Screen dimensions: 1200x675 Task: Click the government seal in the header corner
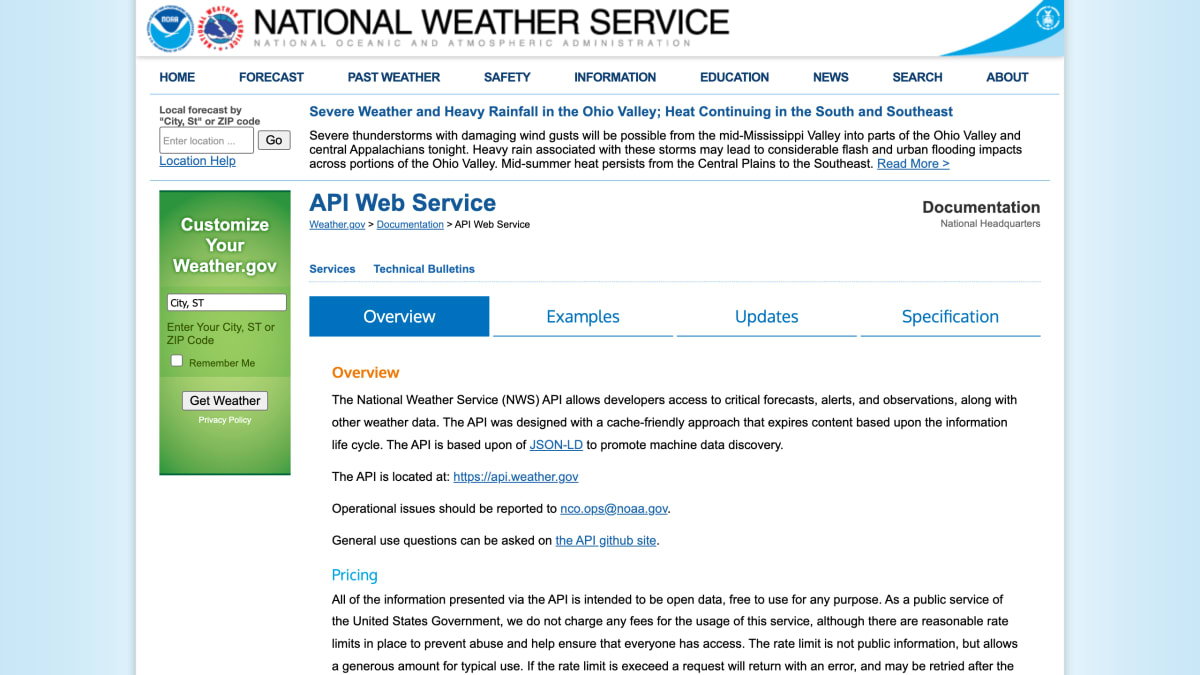(x=1047, y=17)
